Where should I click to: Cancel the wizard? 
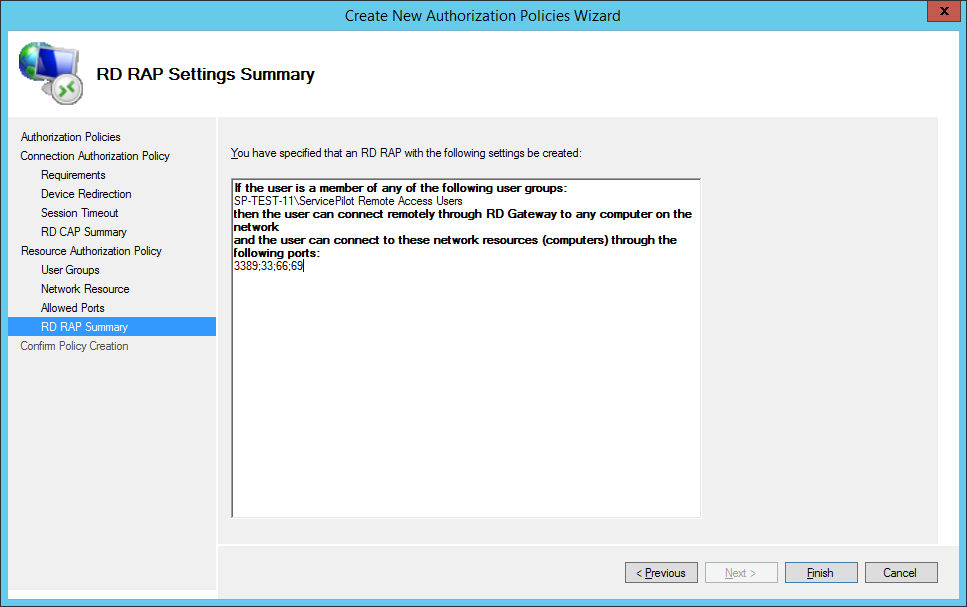(x=899, y=573)
